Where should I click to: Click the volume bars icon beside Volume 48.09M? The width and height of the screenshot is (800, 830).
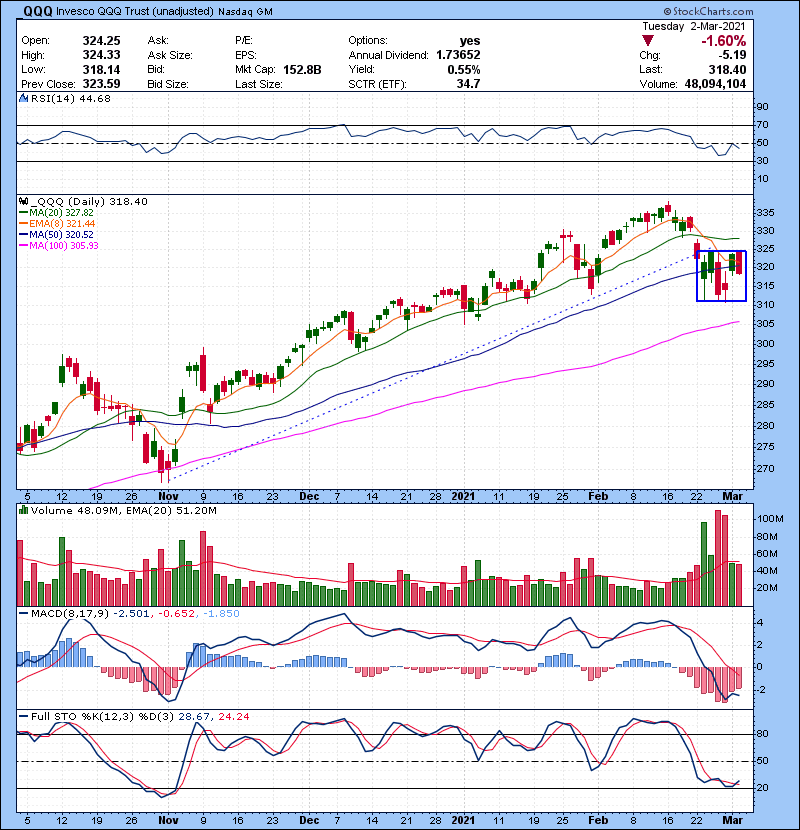pyautogui.click(x=24, y=510)
